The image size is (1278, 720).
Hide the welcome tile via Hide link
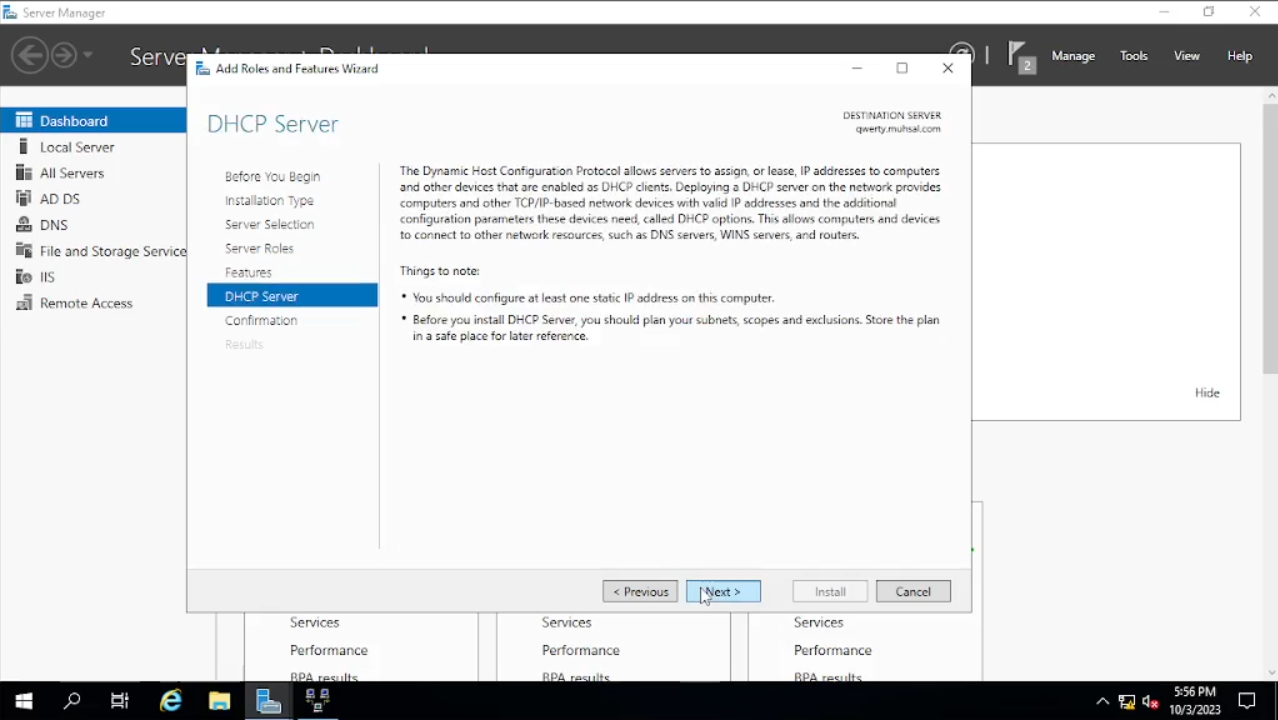(x=1206, y=393)
